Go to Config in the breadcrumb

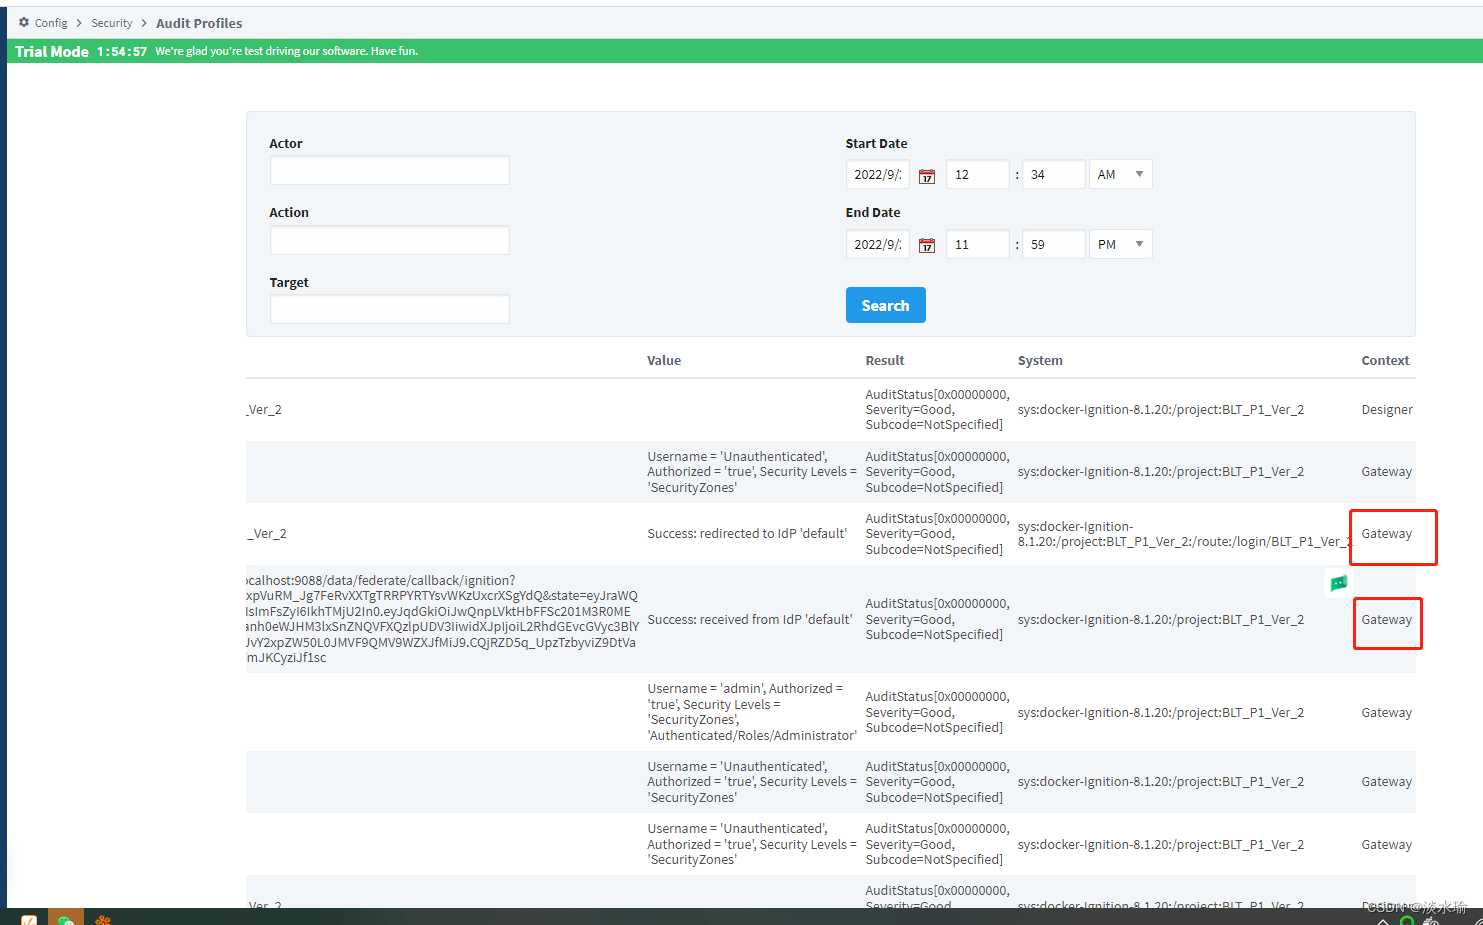tap(51, 23)
